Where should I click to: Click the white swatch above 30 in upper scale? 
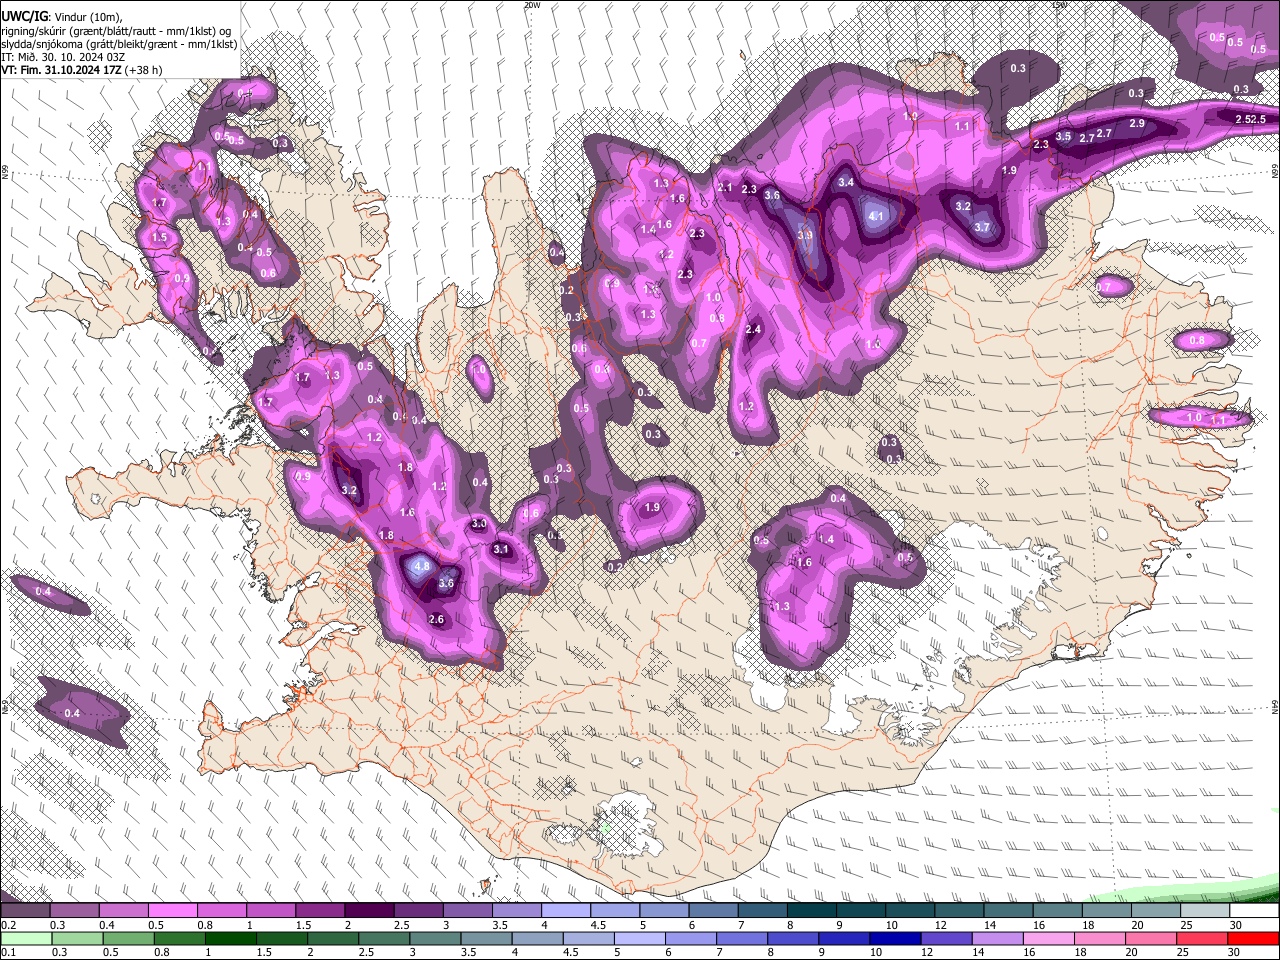pos(1254,911)
